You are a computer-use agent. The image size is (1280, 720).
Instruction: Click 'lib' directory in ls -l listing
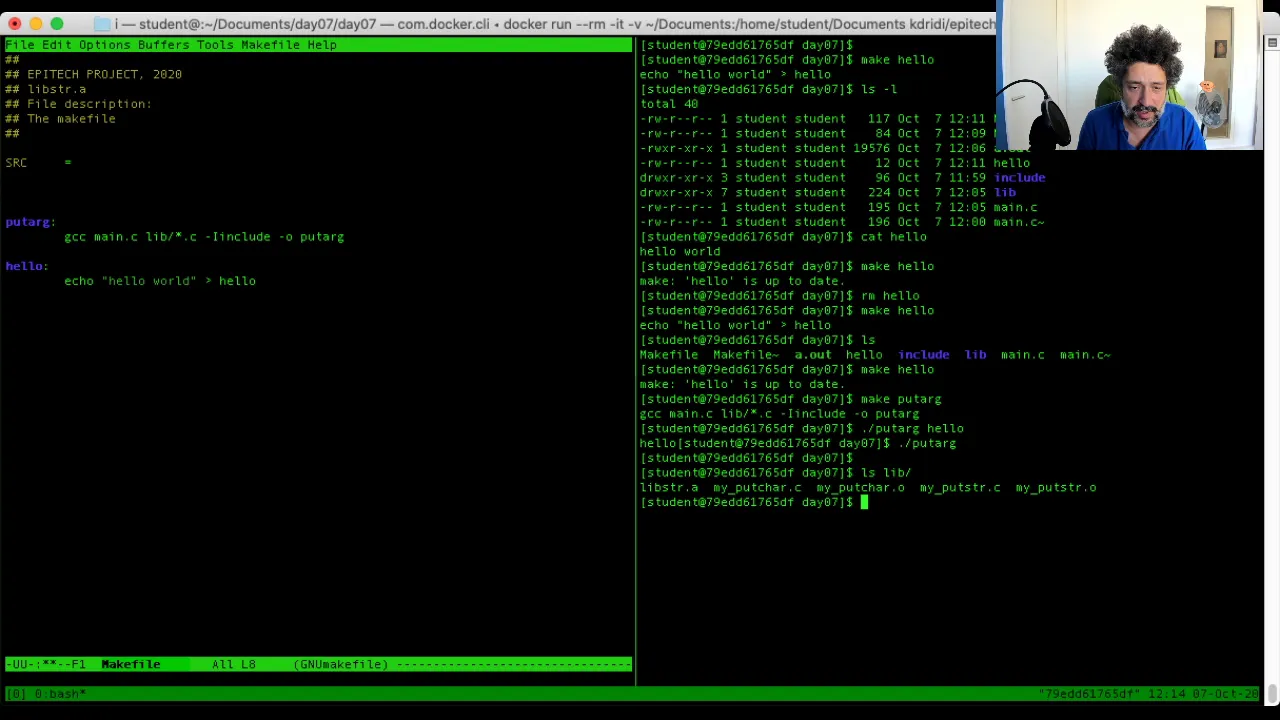[1004, 192]
